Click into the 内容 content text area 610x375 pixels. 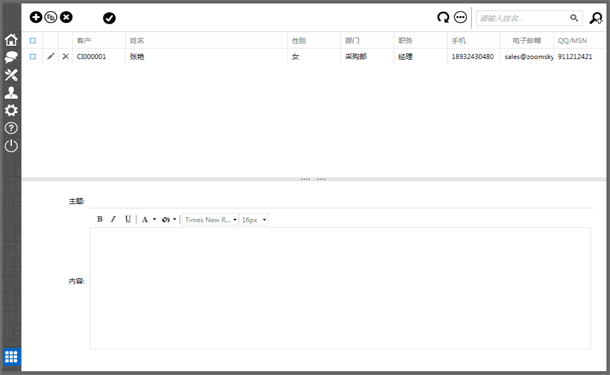(x=340, y=288)
